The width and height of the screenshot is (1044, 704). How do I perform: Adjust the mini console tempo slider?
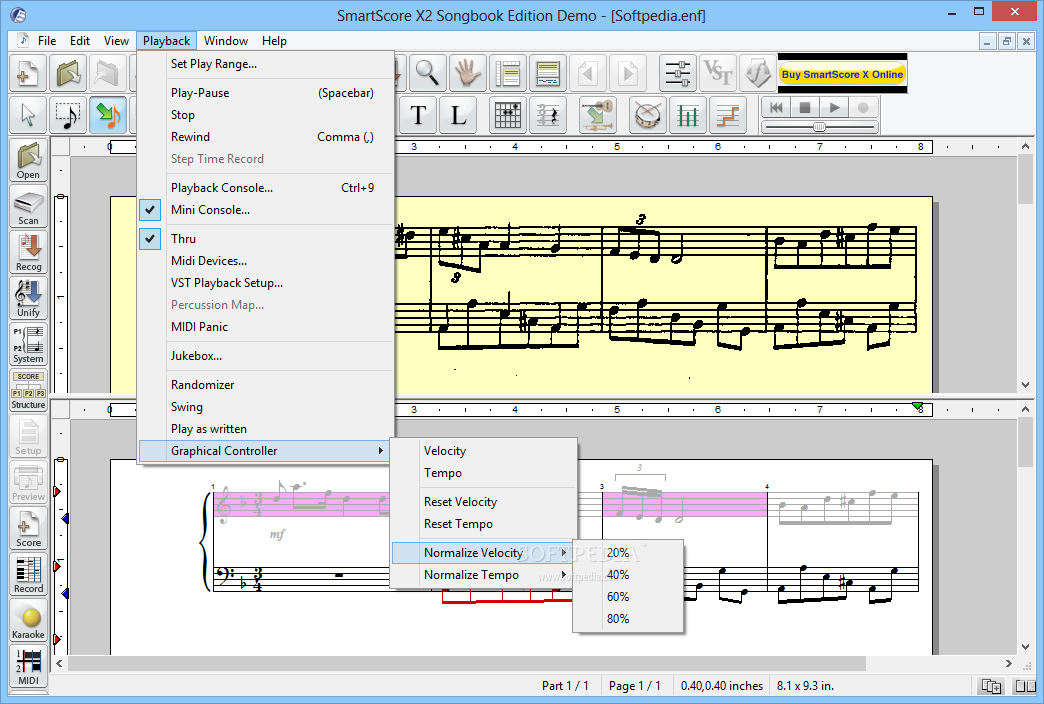coord(820,127)
